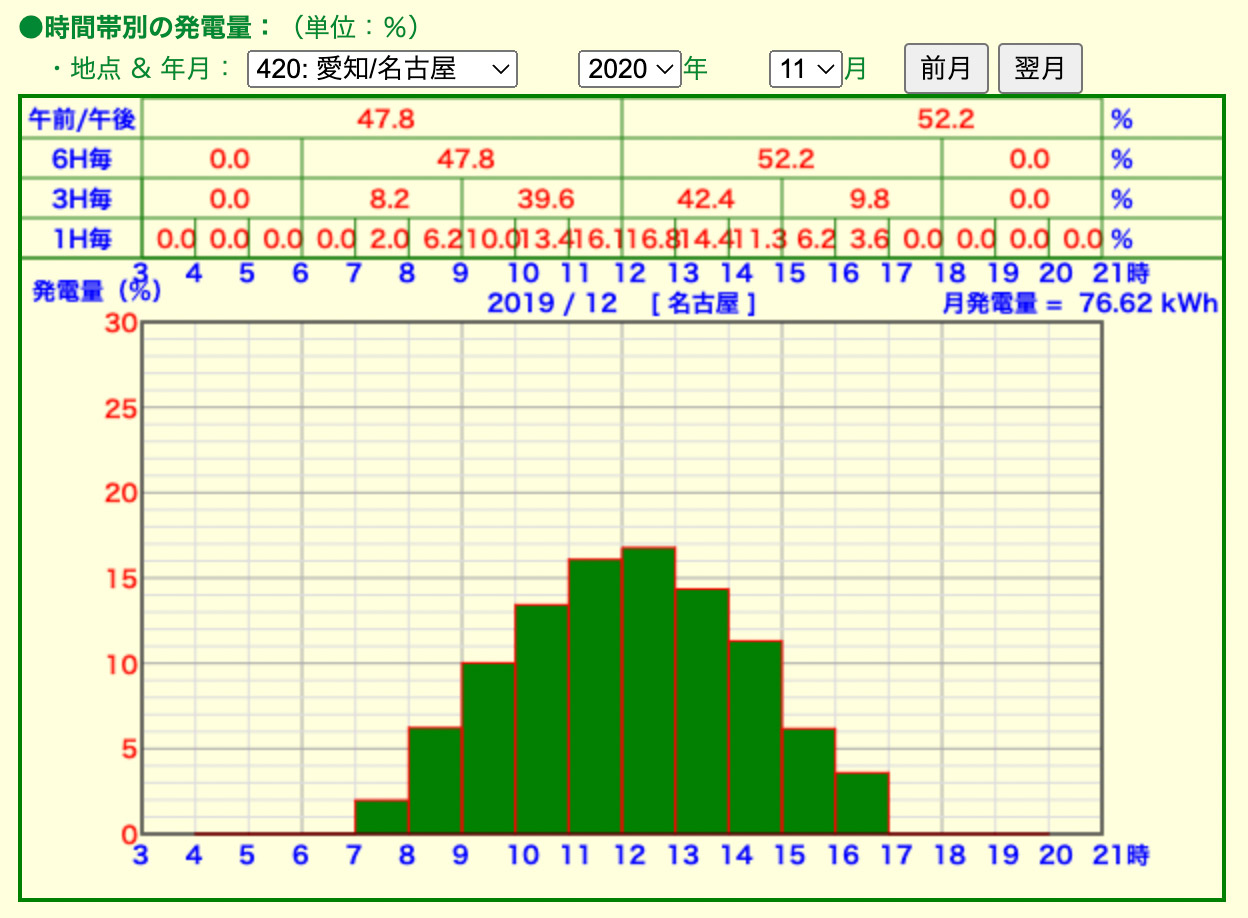This screenshot has height=918, width=1248.
Task: Click the 2019 / 12 [名古屋] chart title
Action: (621, 303)
